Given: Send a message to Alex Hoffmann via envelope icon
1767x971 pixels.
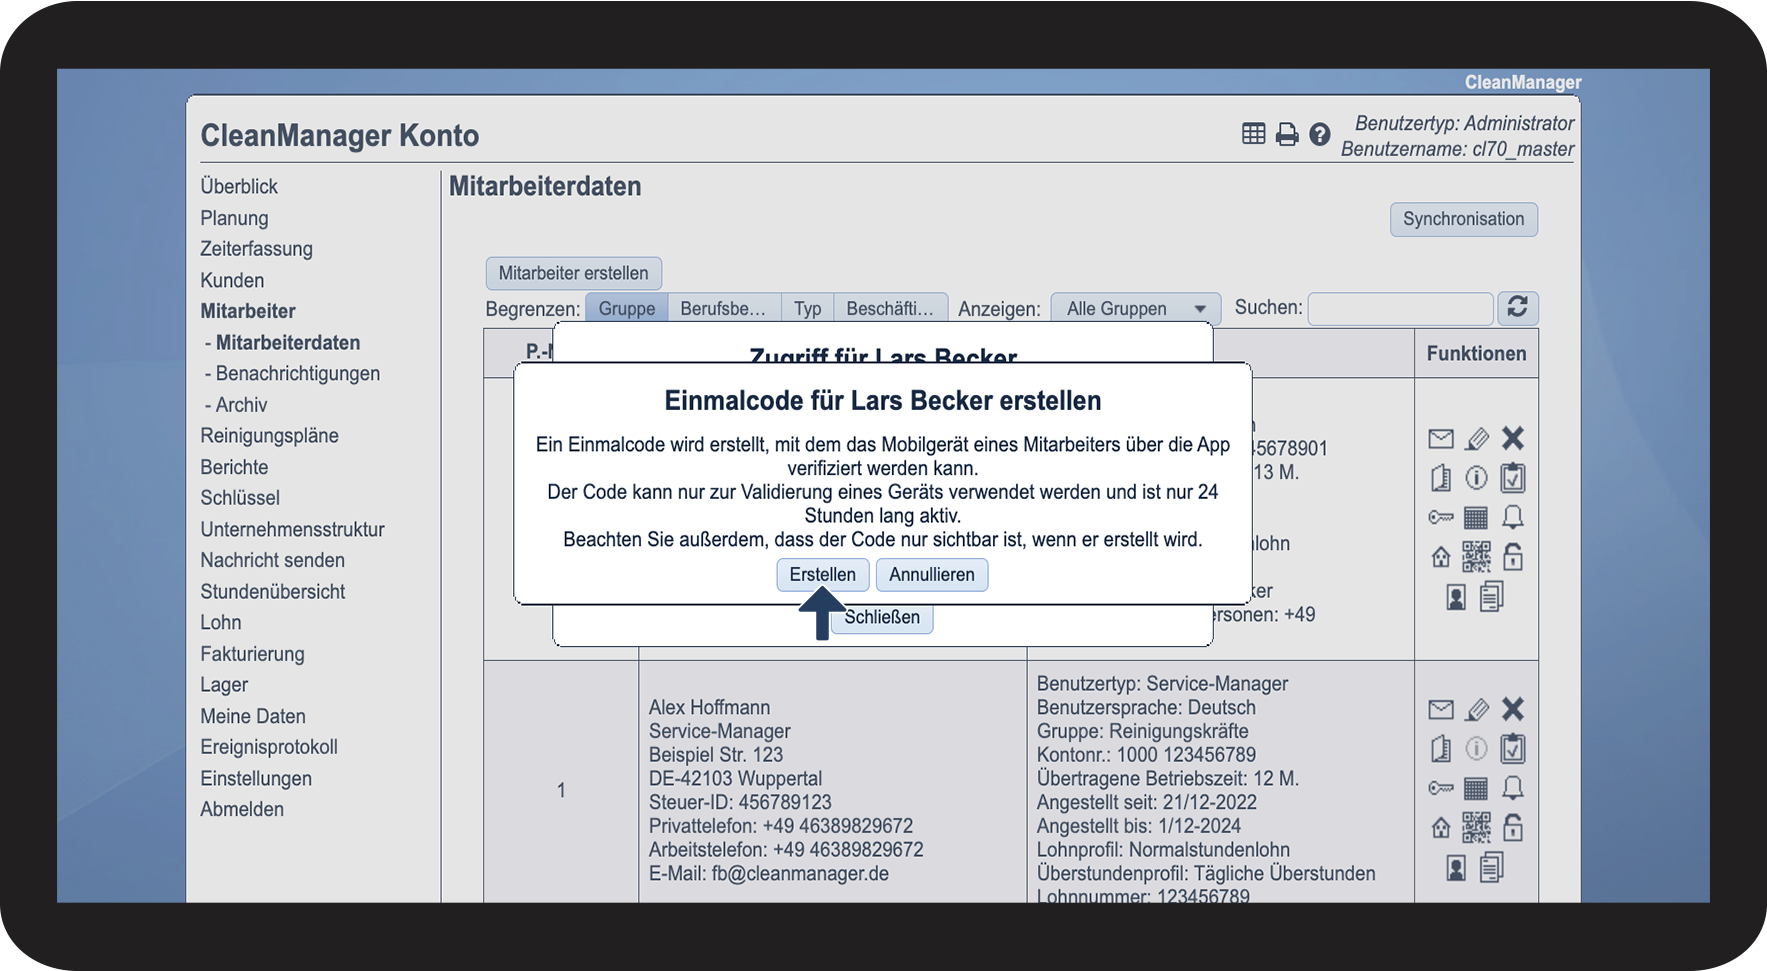Looking at the screenshot, I should click(1441, 709).
